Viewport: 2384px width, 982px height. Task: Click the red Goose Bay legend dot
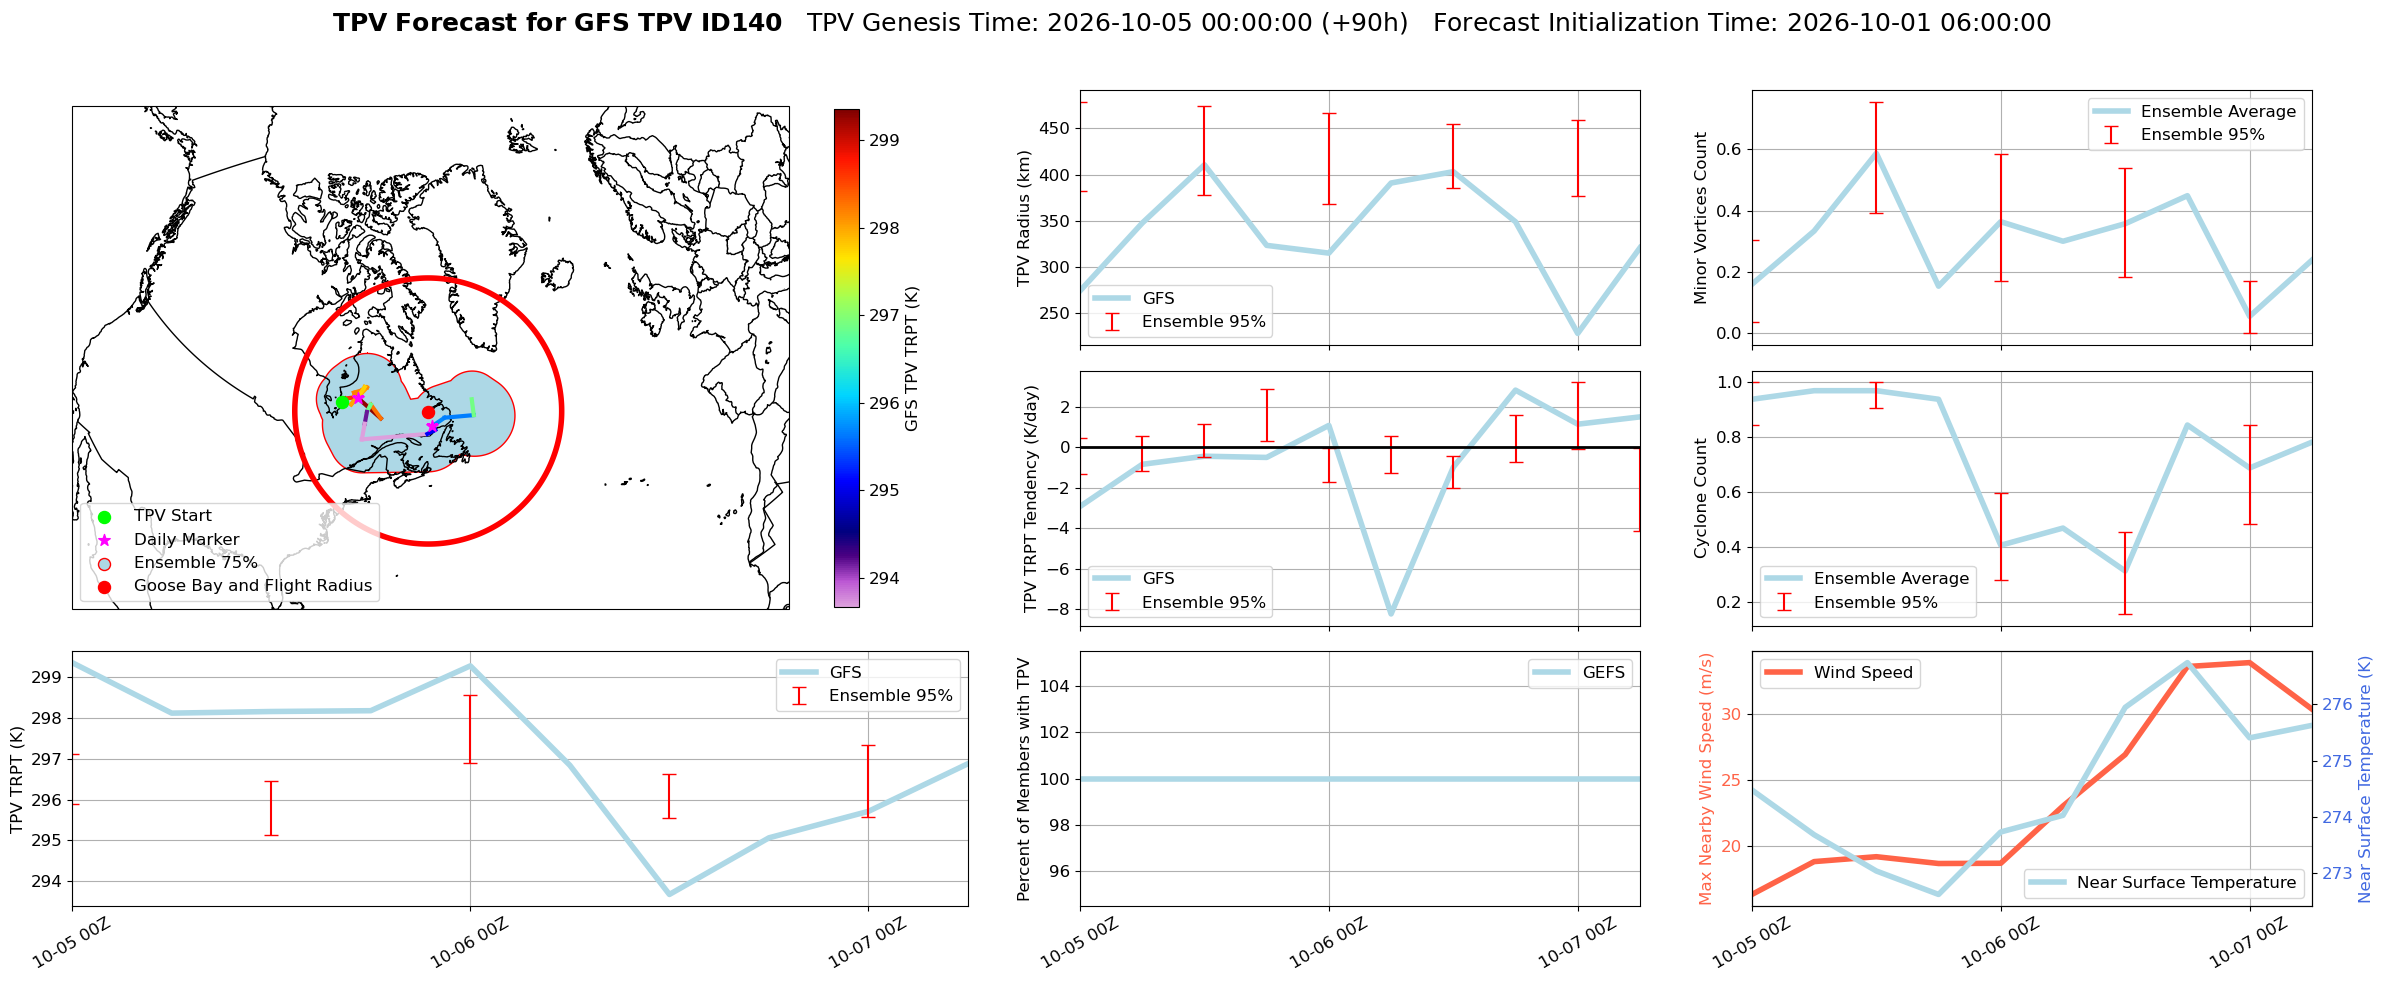(x=105, y=587)
